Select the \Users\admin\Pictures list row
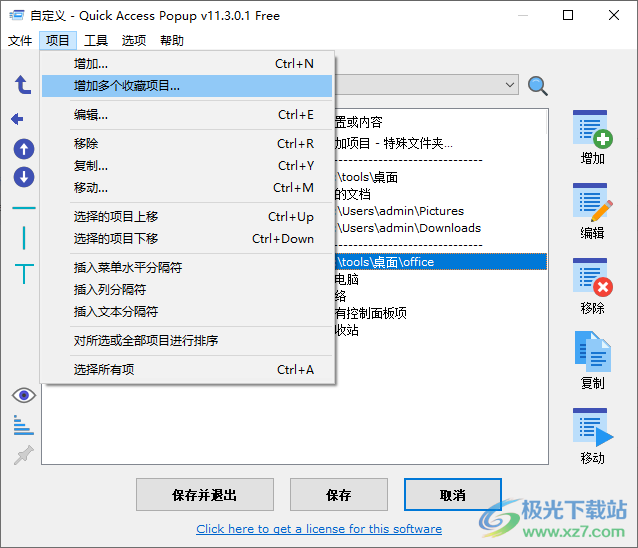This screenshot has width=638, height=548. (x=441, y=211)
